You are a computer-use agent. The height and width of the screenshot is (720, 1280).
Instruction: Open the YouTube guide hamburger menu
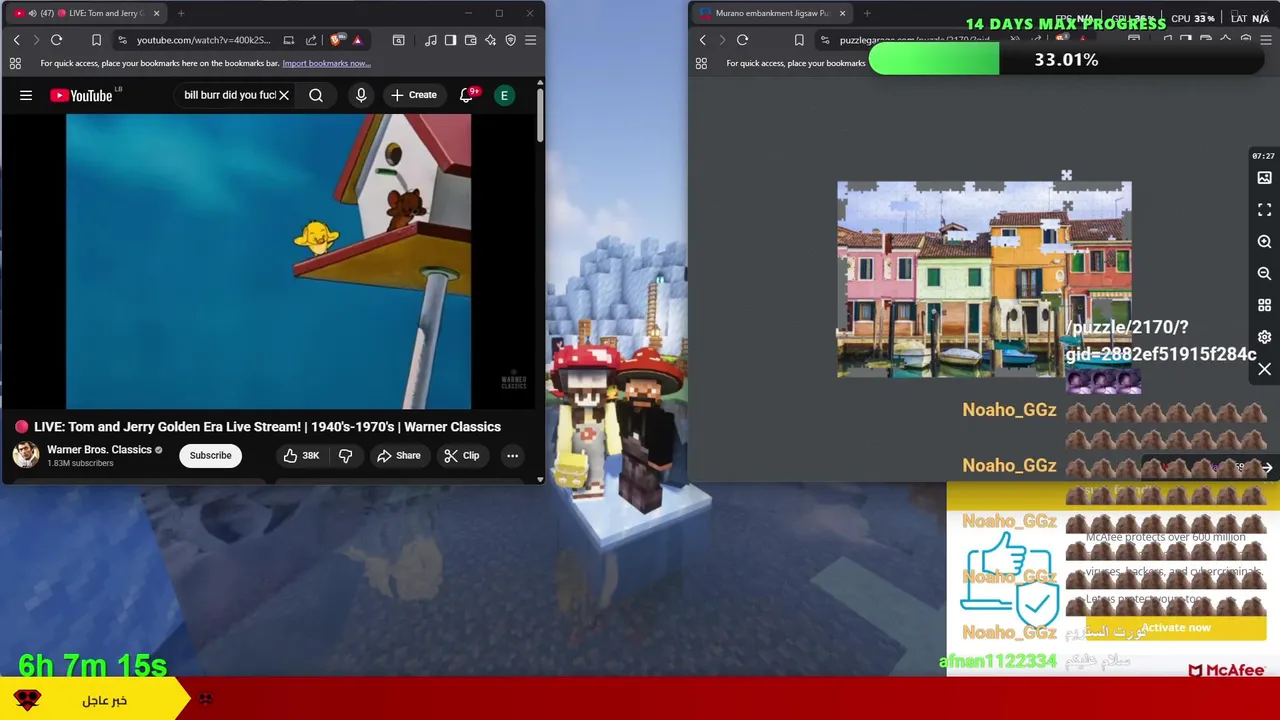[26, 95]
